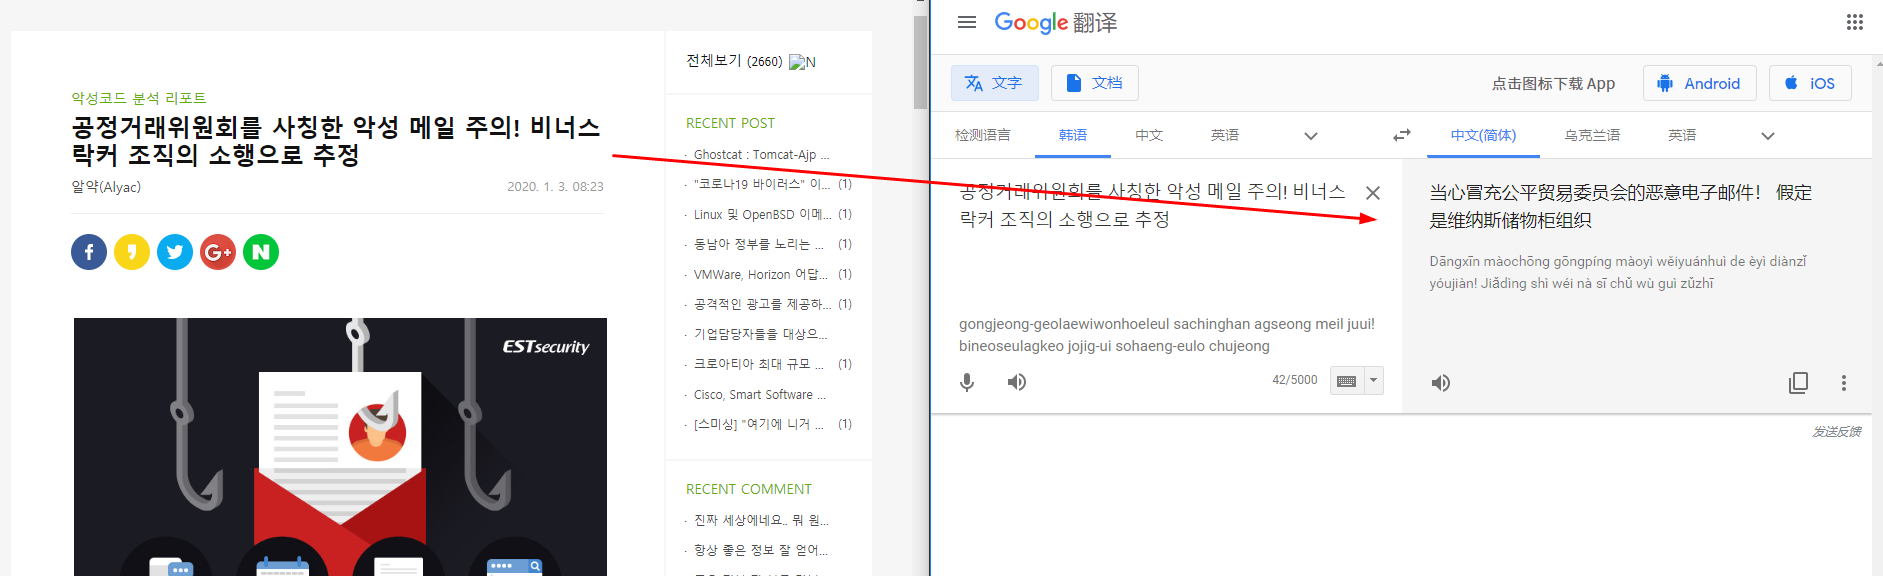Open recent comment 진짜 세상에네요
Image resolution: width=1883 pixels, height=576 pixels.
(761, 520)
